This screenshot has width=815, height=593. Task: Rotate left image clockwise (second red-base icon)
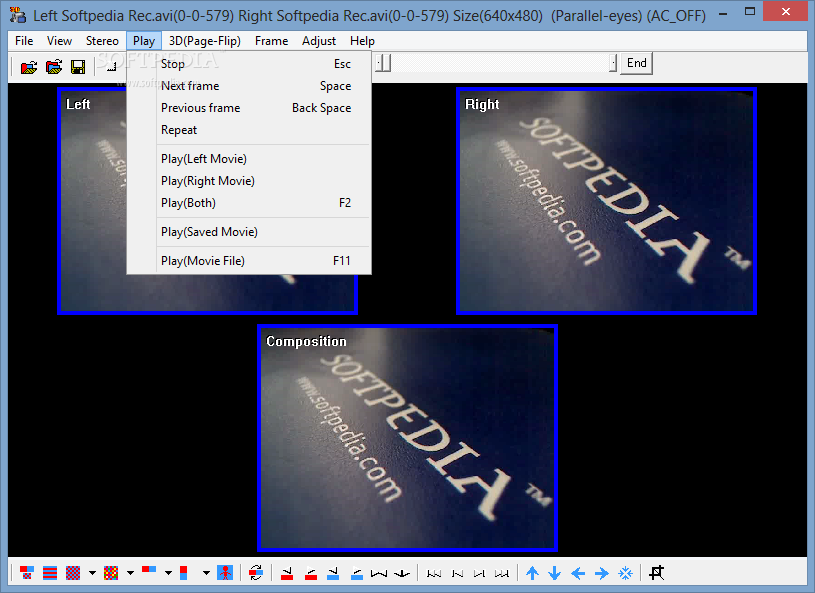[311, 573]
